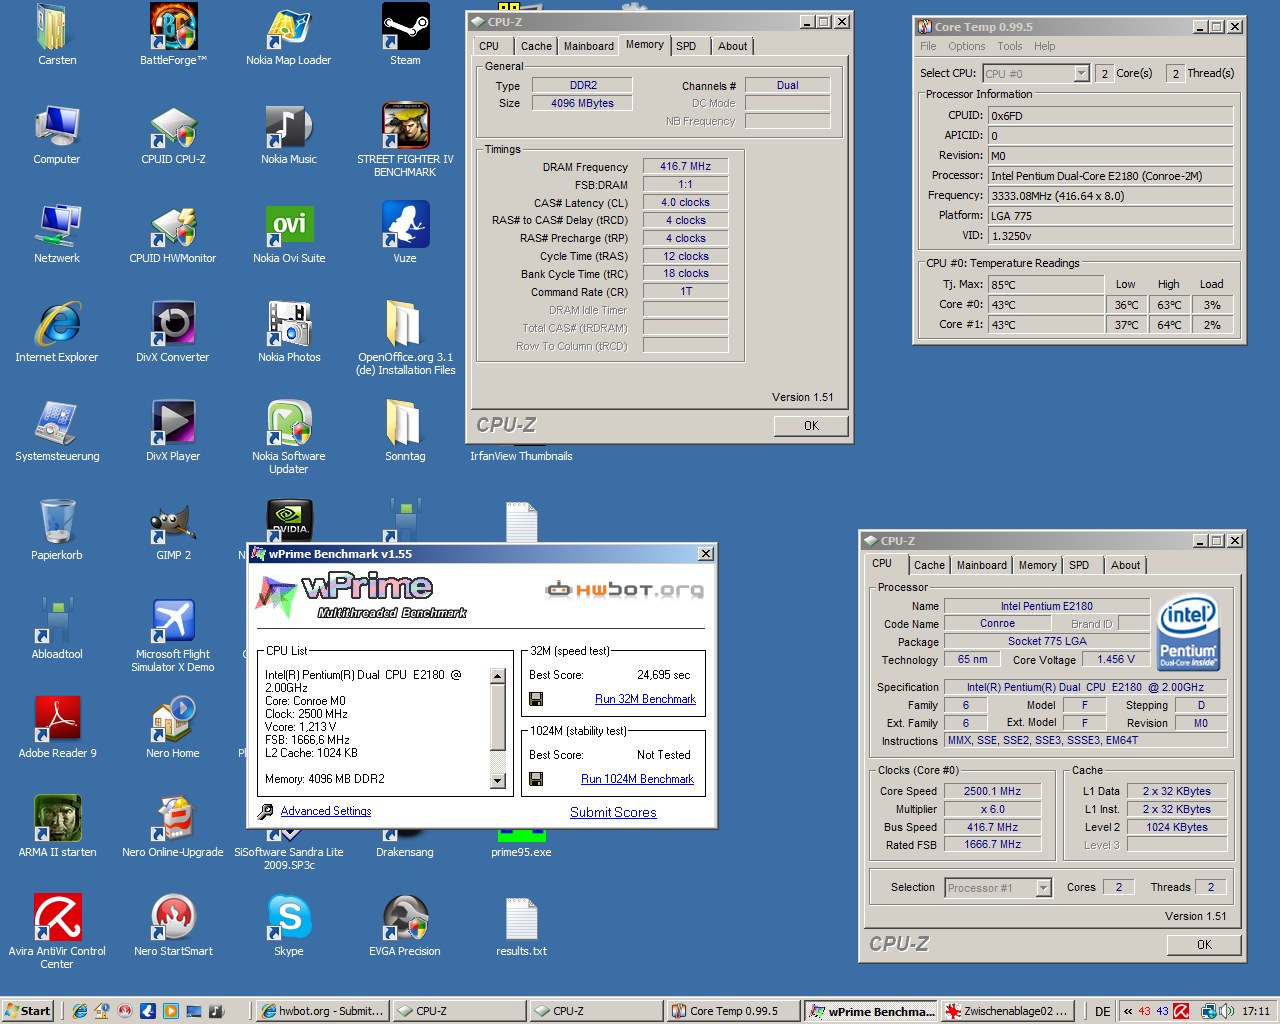The height and width of the screenshot is (1024, 1280).
Task: Select the DivX Converter icon
Action: point(173,332)
